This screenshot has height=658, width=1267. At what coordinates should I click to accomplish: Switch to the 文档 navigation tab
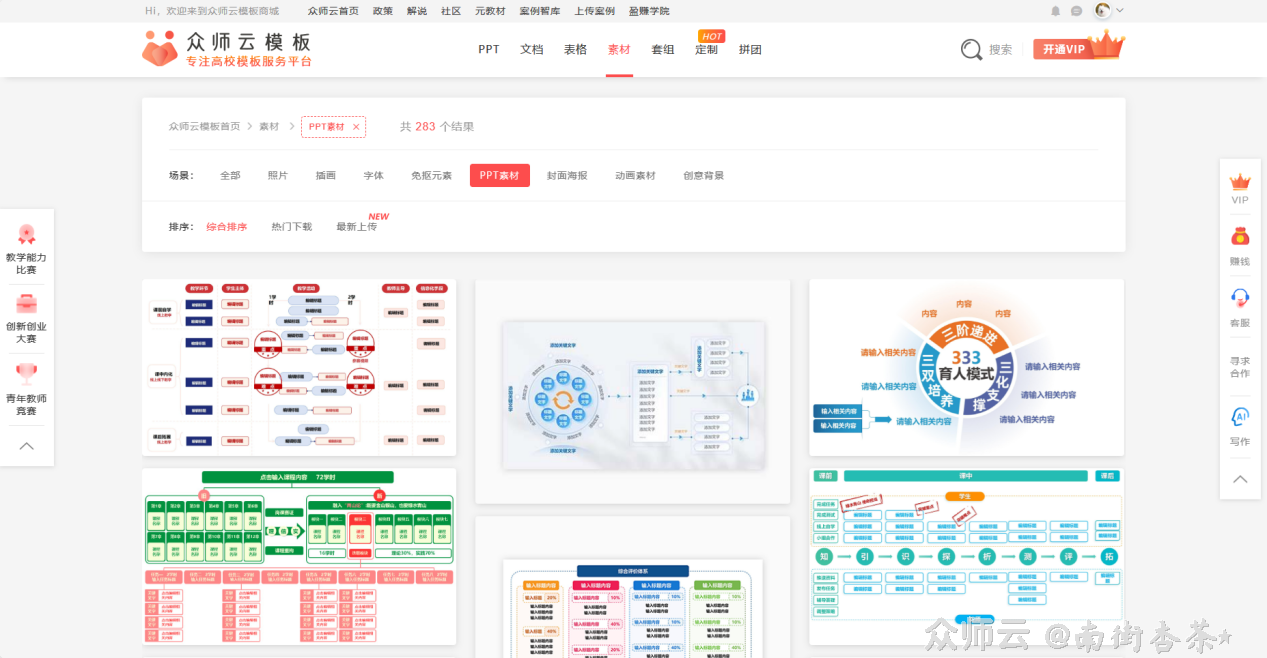[531, 50]
